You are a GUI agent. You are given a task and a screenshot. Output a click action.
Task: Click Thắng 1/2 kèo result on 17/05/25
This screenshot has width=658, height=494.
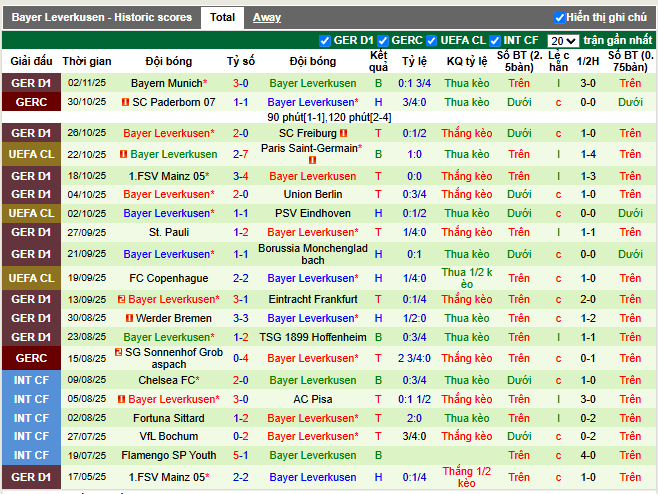467,477
